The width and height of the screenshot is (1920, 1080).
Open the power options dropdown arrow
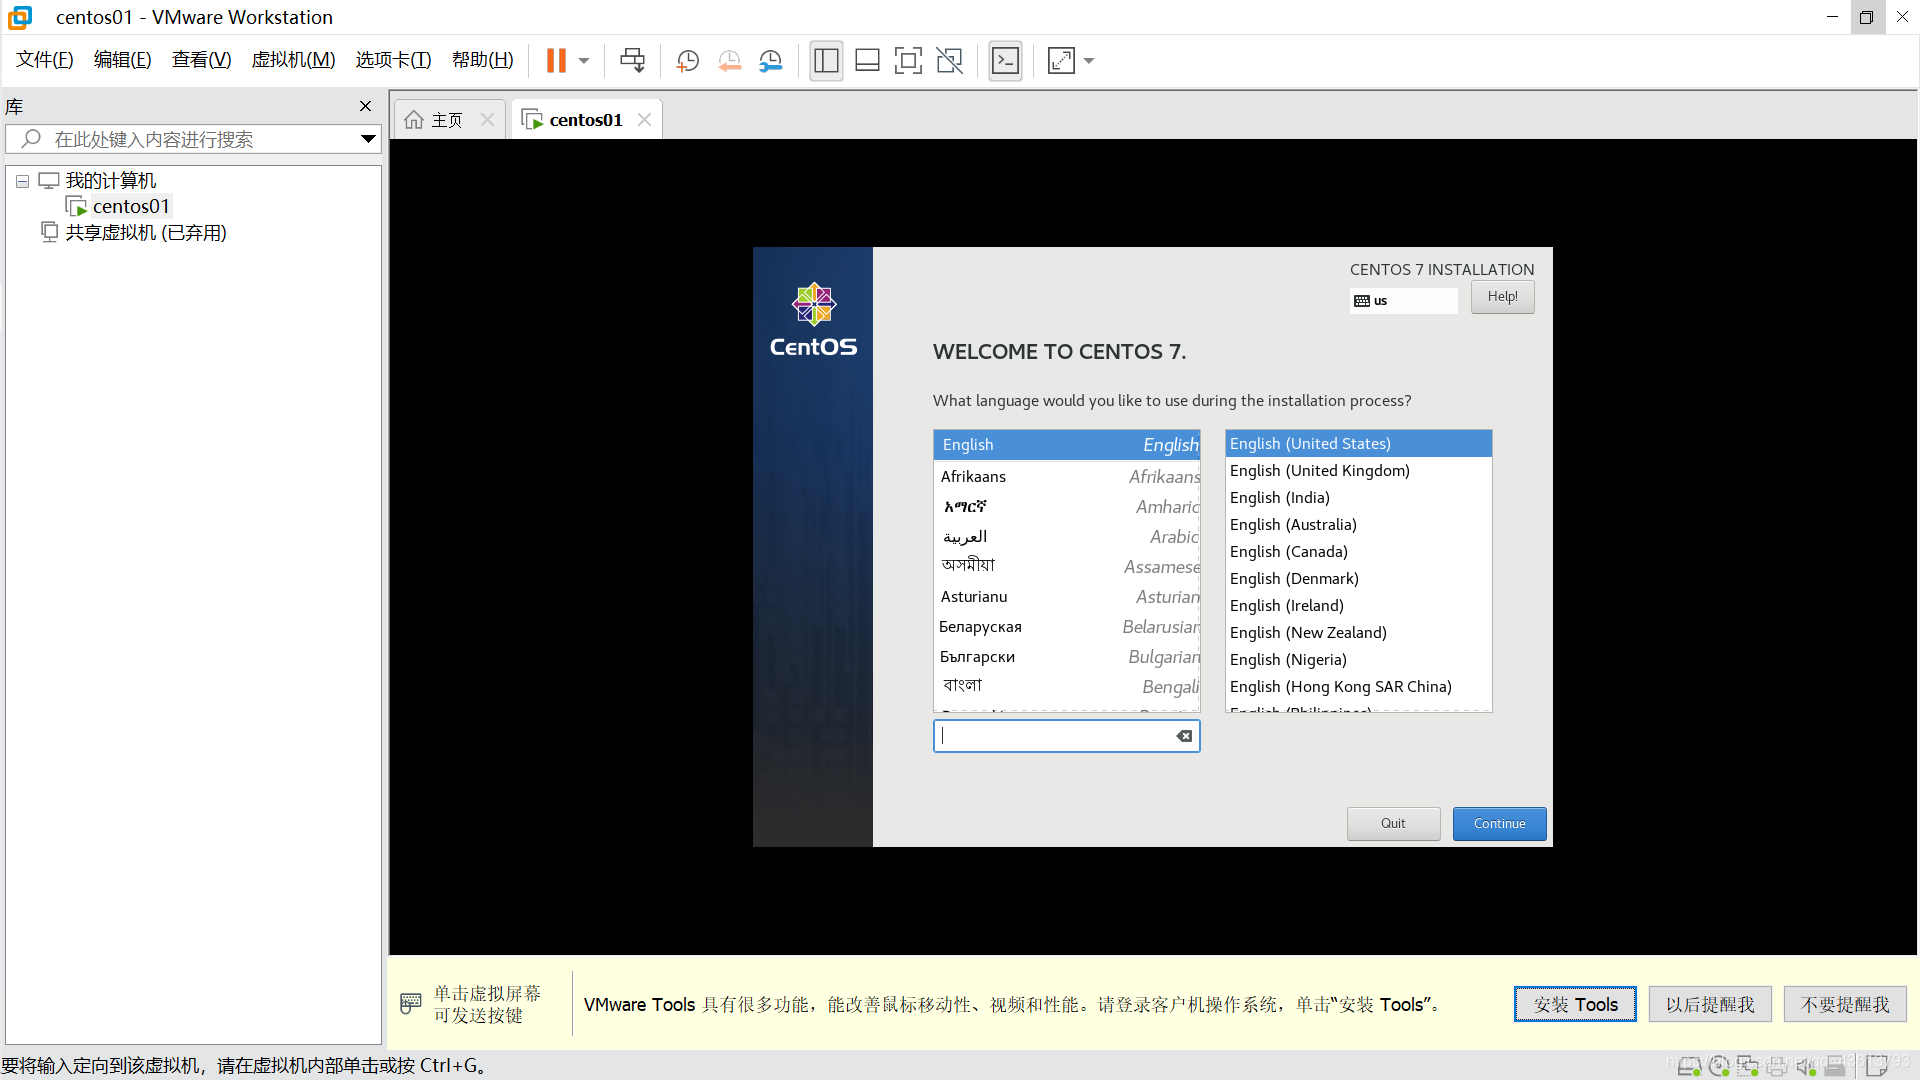point(584,61)
